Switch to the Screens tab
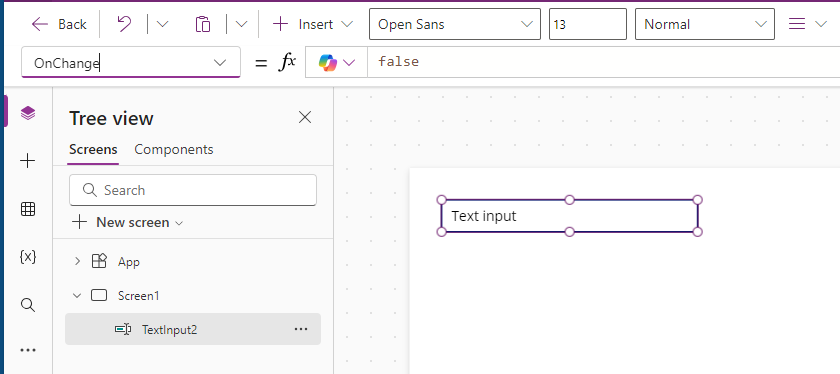 (93, 149)
